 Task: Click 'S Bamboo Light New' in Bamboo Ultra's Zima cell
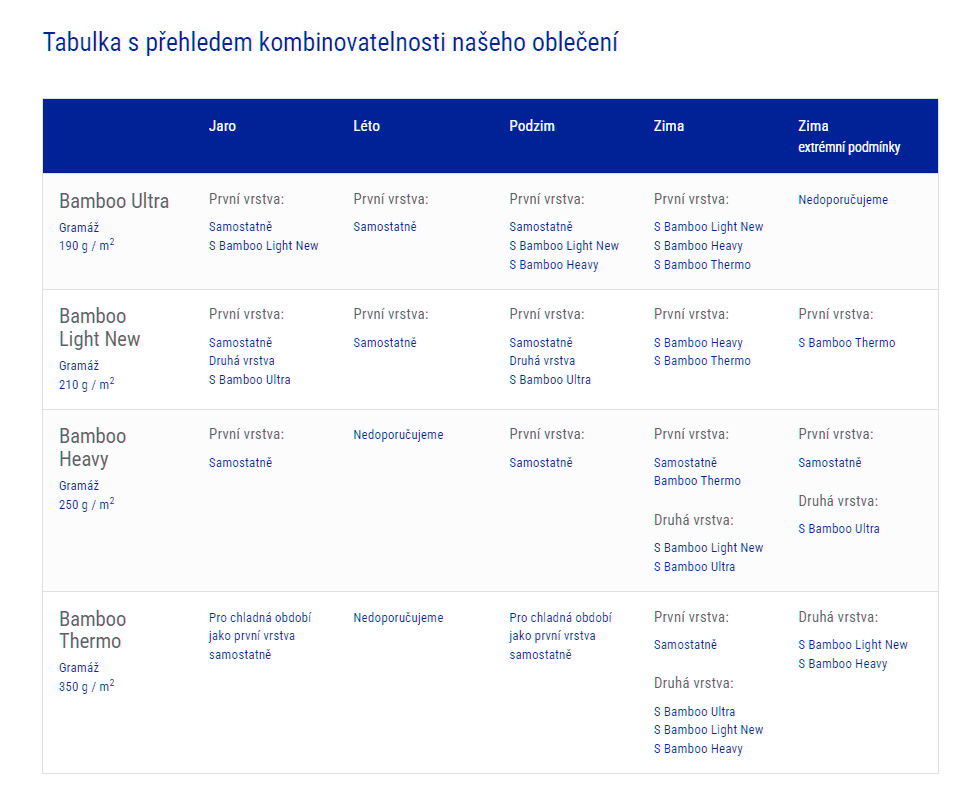[709, 227]
